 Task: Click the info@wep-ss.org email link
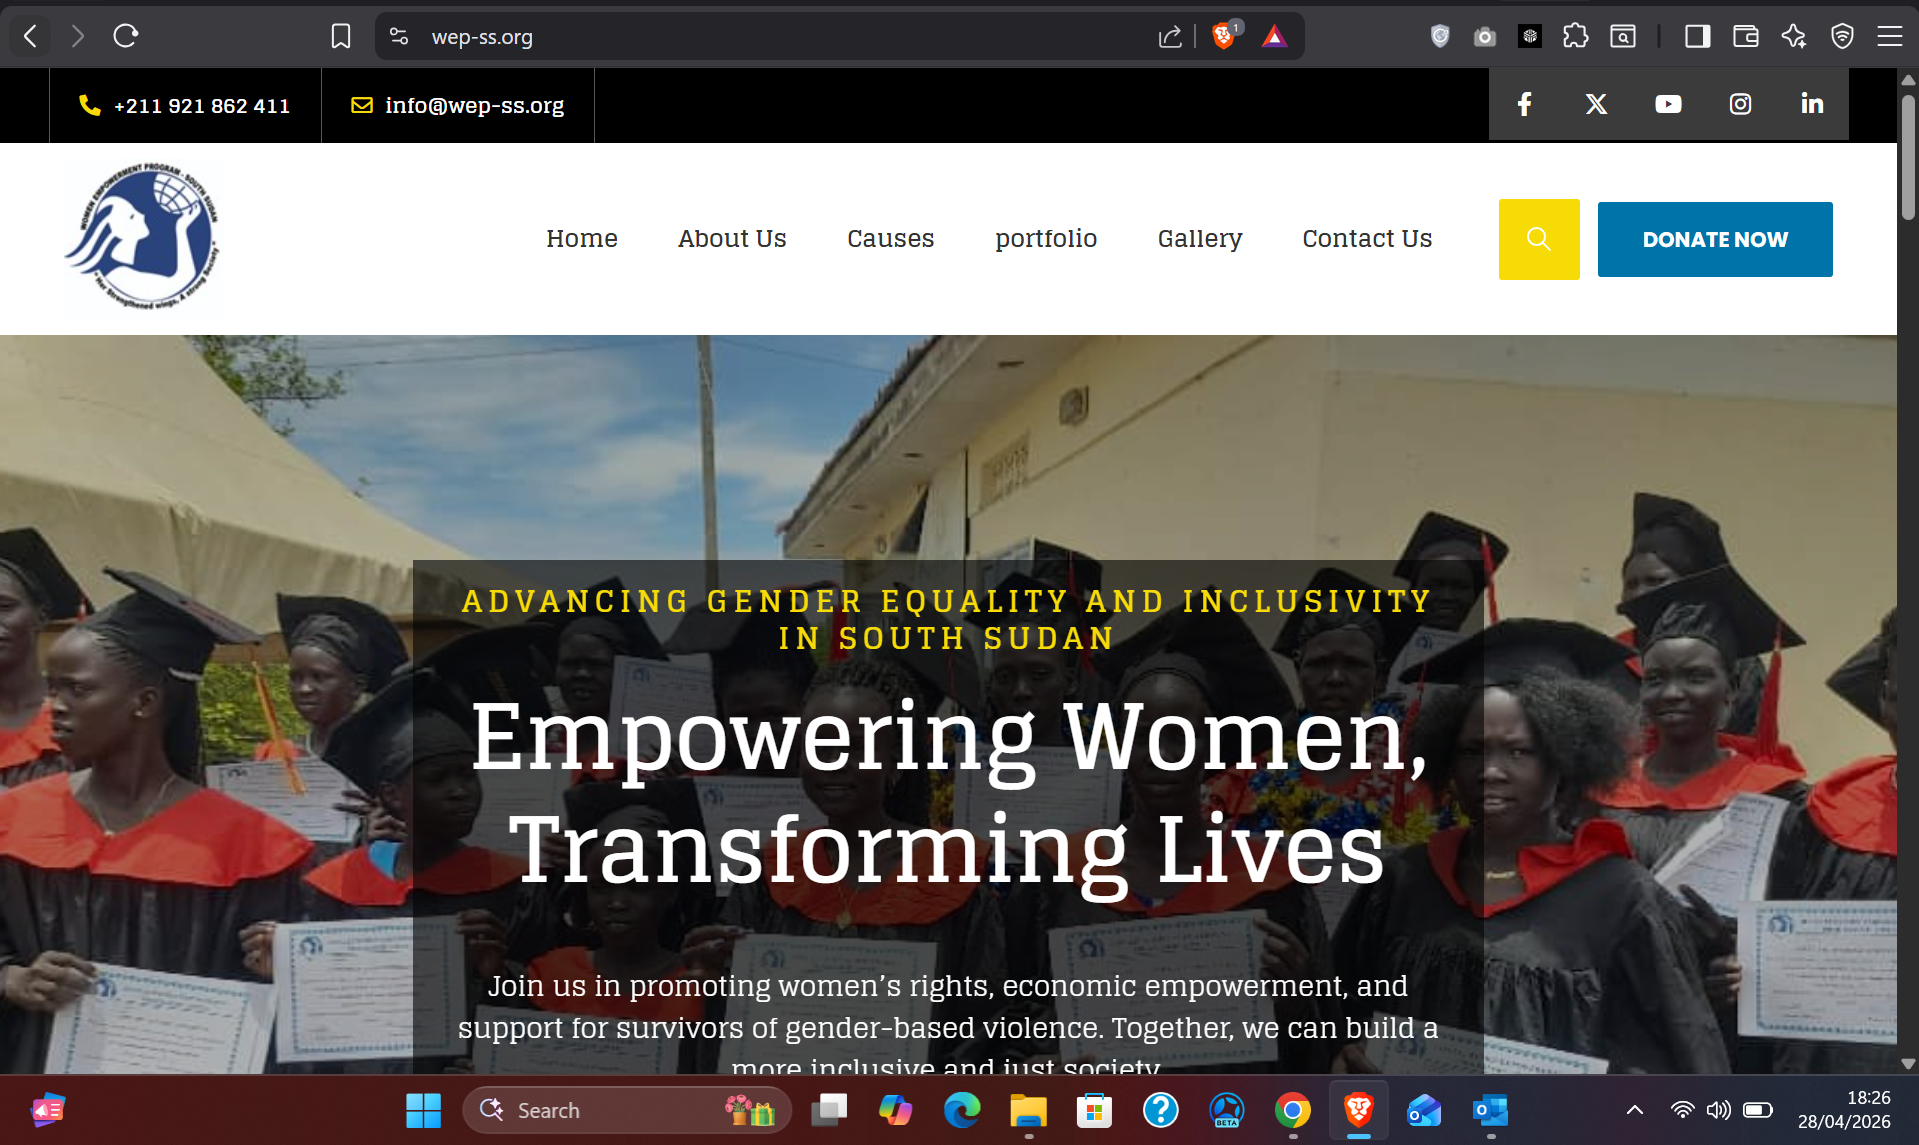coord(474,105)
